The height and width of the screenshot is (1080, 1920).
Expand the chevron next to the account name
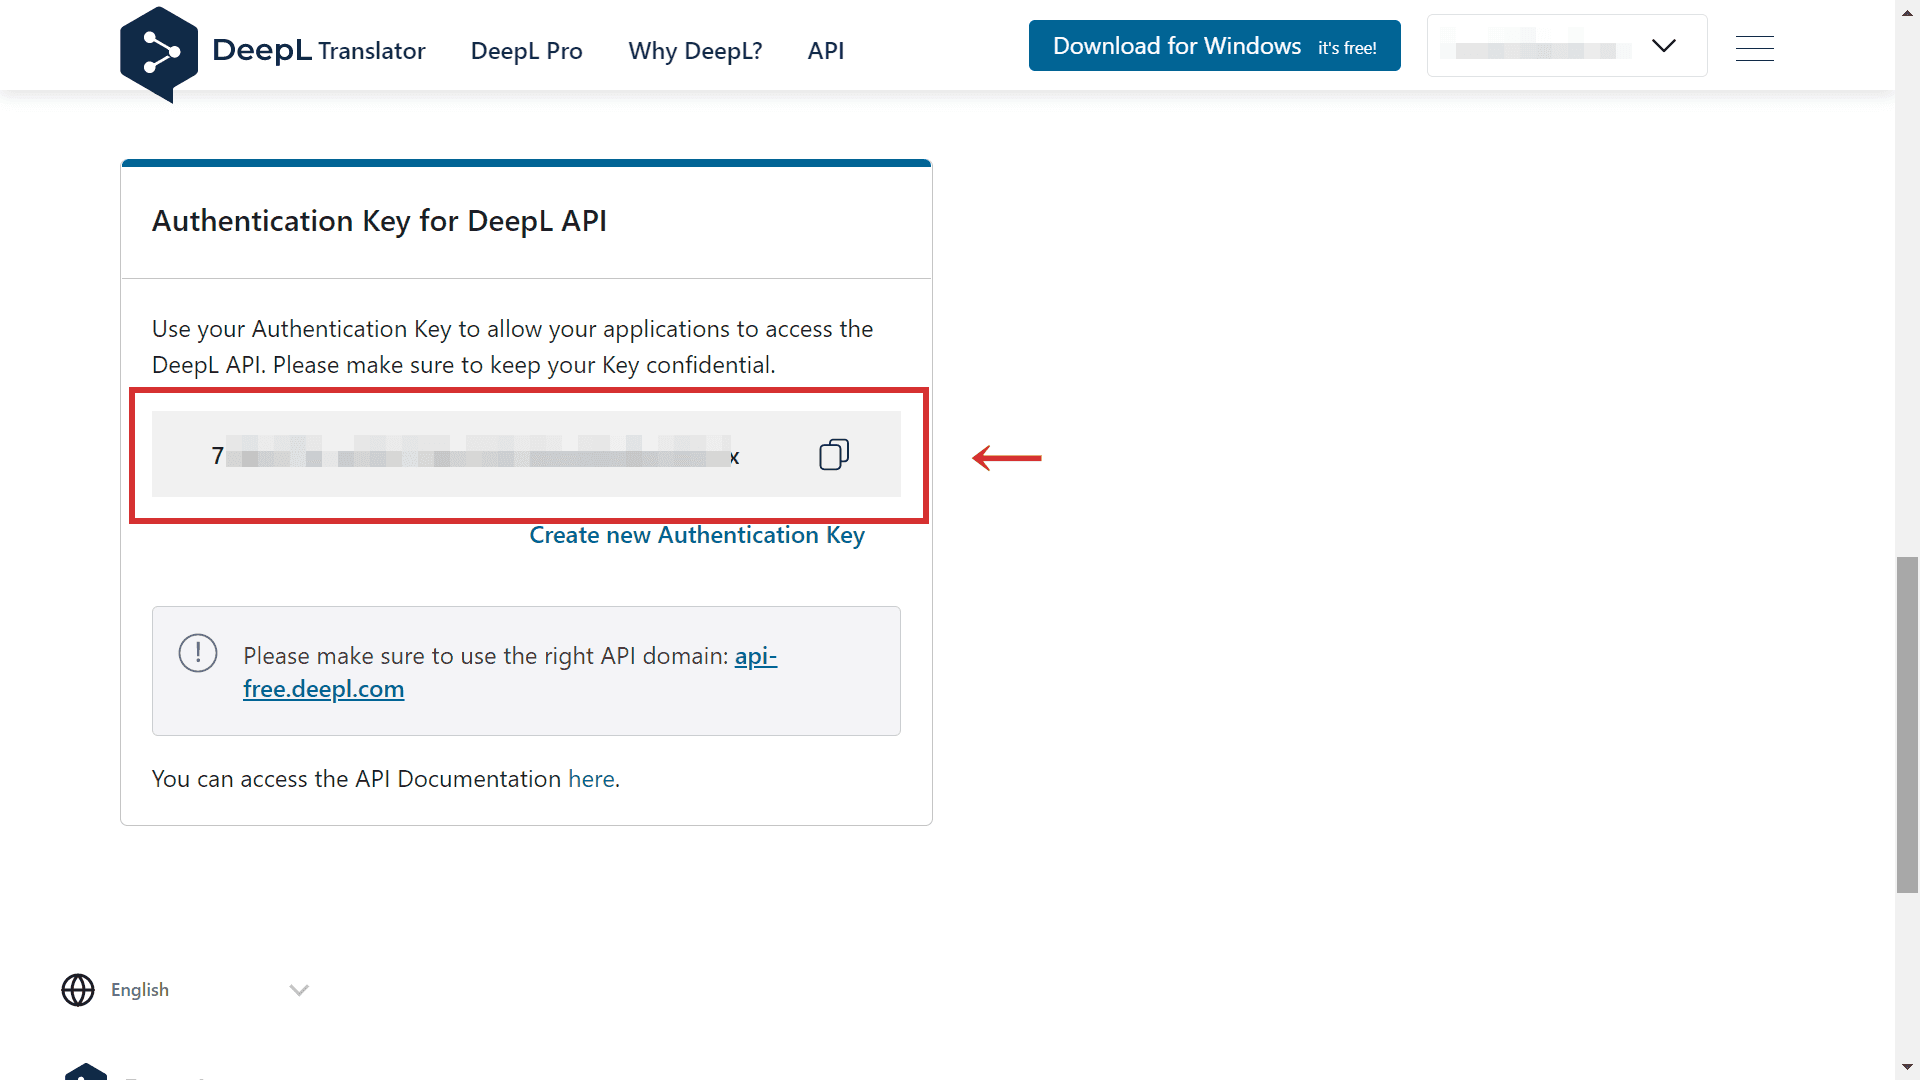(x=1663, y=45)
